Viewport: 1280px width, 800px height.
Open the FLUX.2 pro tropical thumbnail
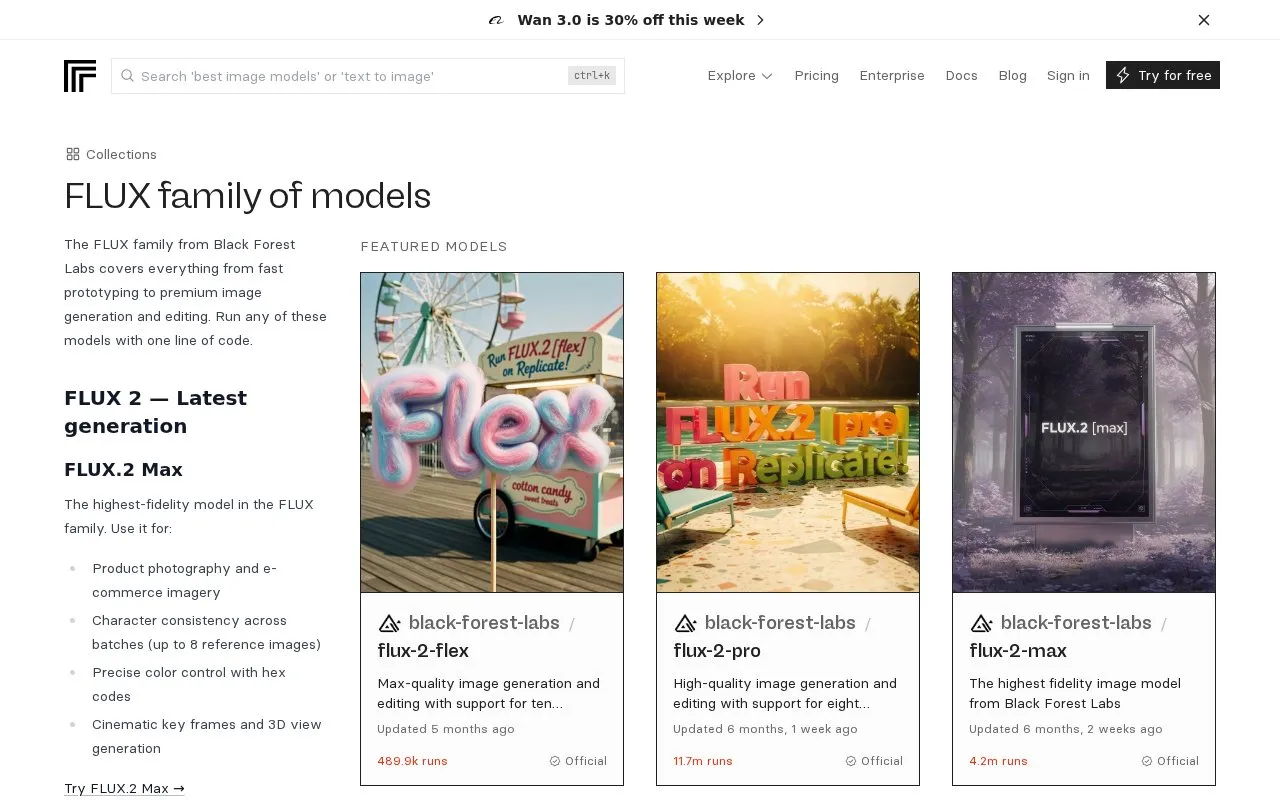pyautogui.click(x=788, y=432)
